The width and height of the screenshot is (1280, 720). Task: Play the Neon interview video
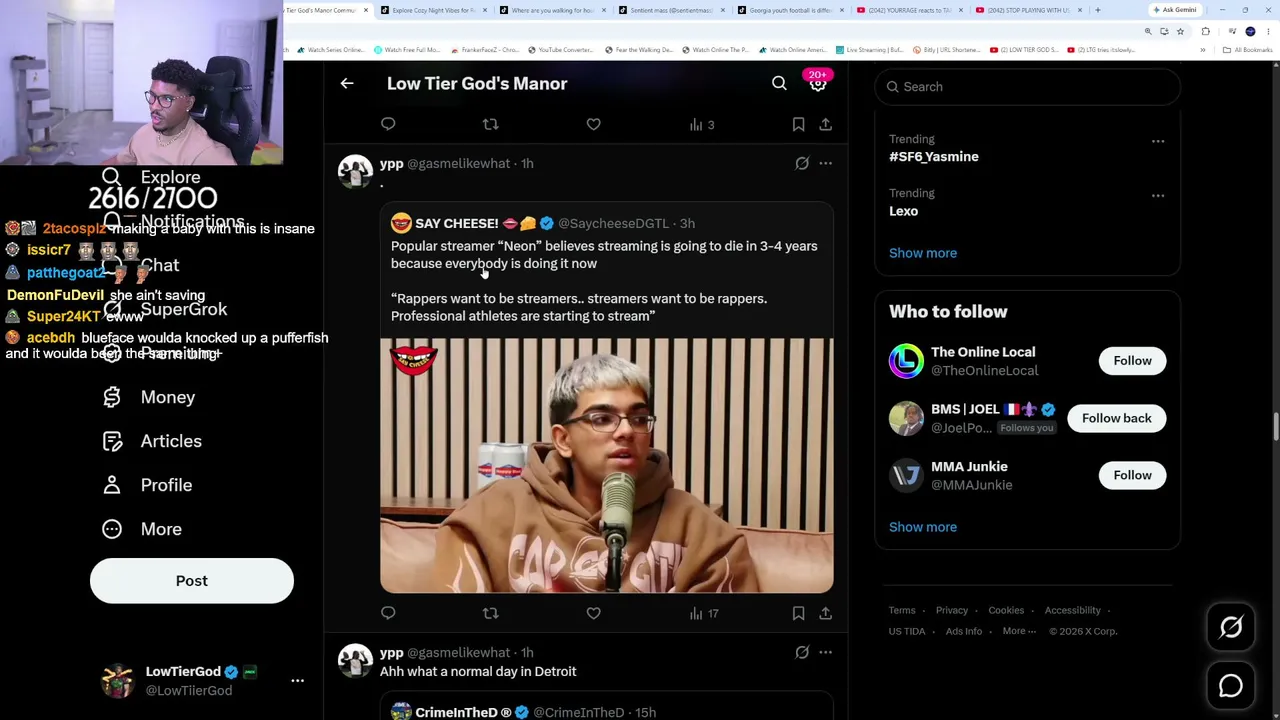[x=606, y=466]
